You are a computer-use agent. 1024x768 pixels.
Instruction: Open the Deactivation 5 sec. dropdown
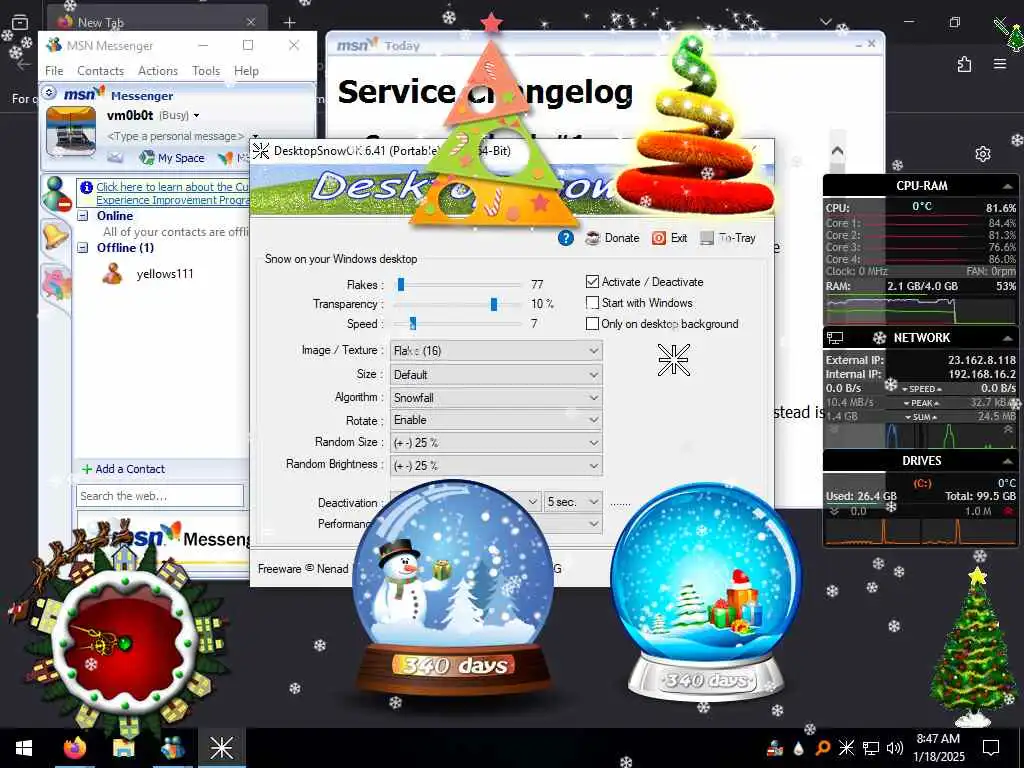(x=573, y=502)
